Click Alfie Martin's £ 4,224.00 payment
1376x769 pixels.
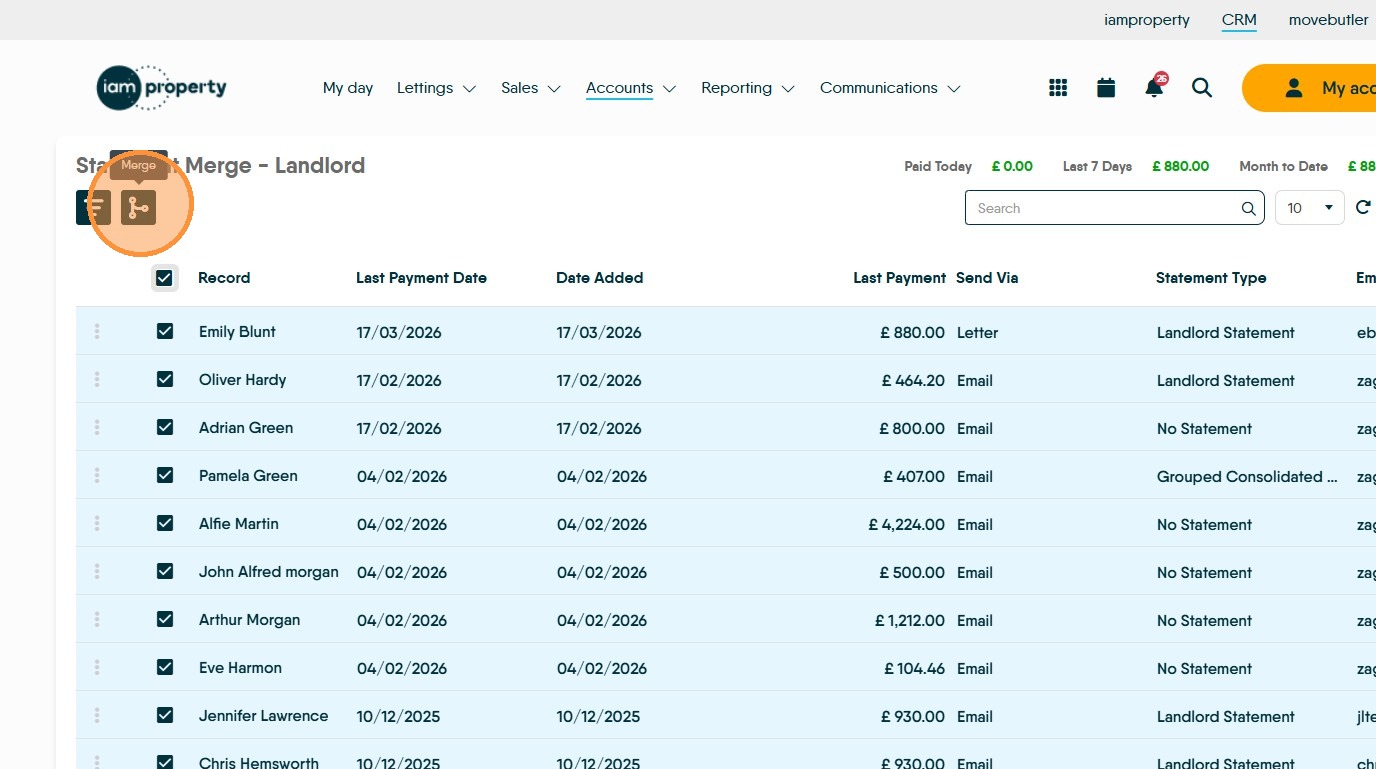[907, 524]
